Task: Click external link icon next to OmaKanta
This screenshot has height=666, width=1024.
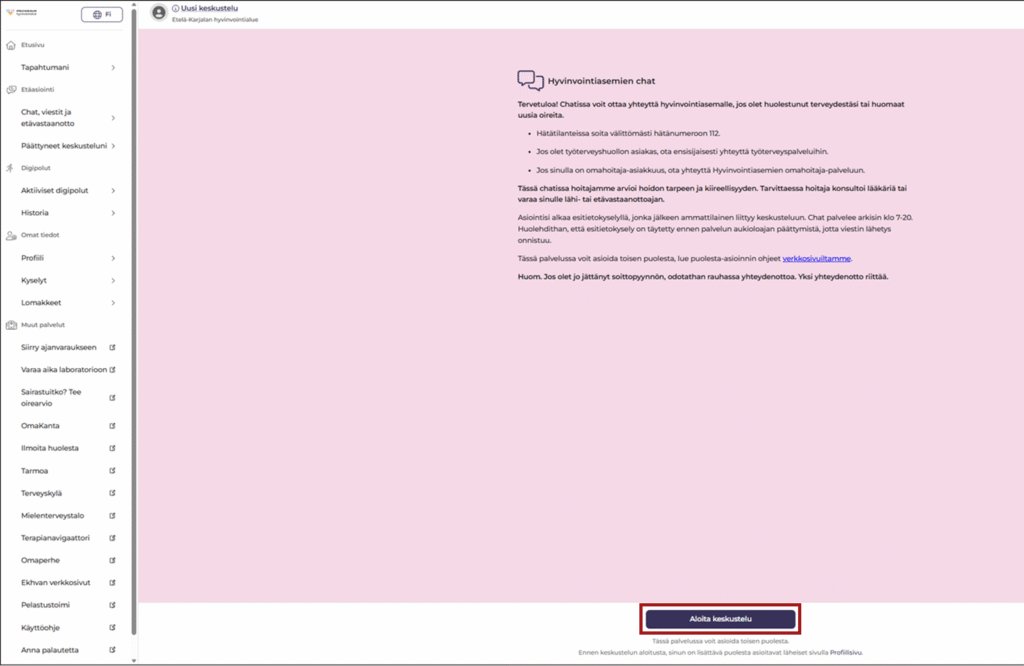Action: pyautogui.click(x=113, y=426)
